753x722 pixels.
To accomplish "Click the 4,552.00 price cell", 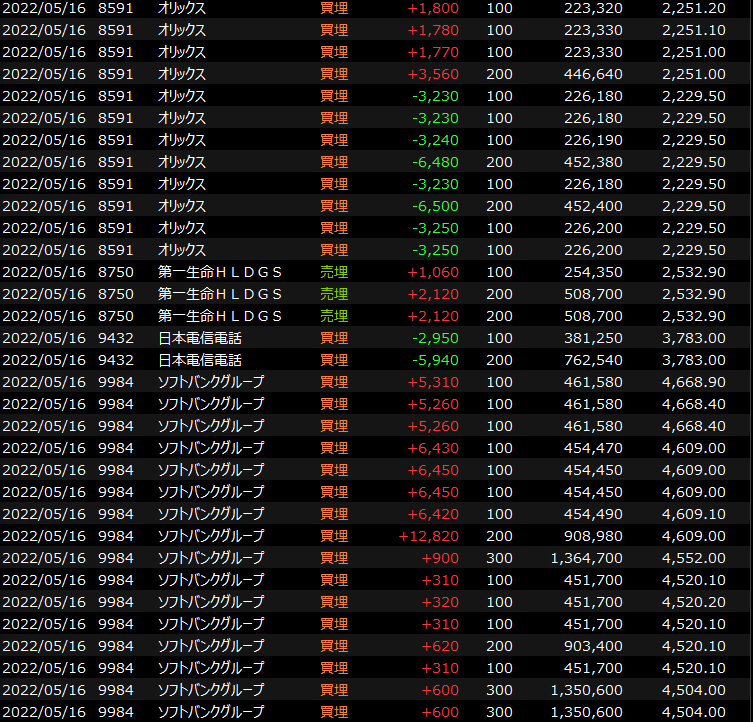I will (693, 558).
